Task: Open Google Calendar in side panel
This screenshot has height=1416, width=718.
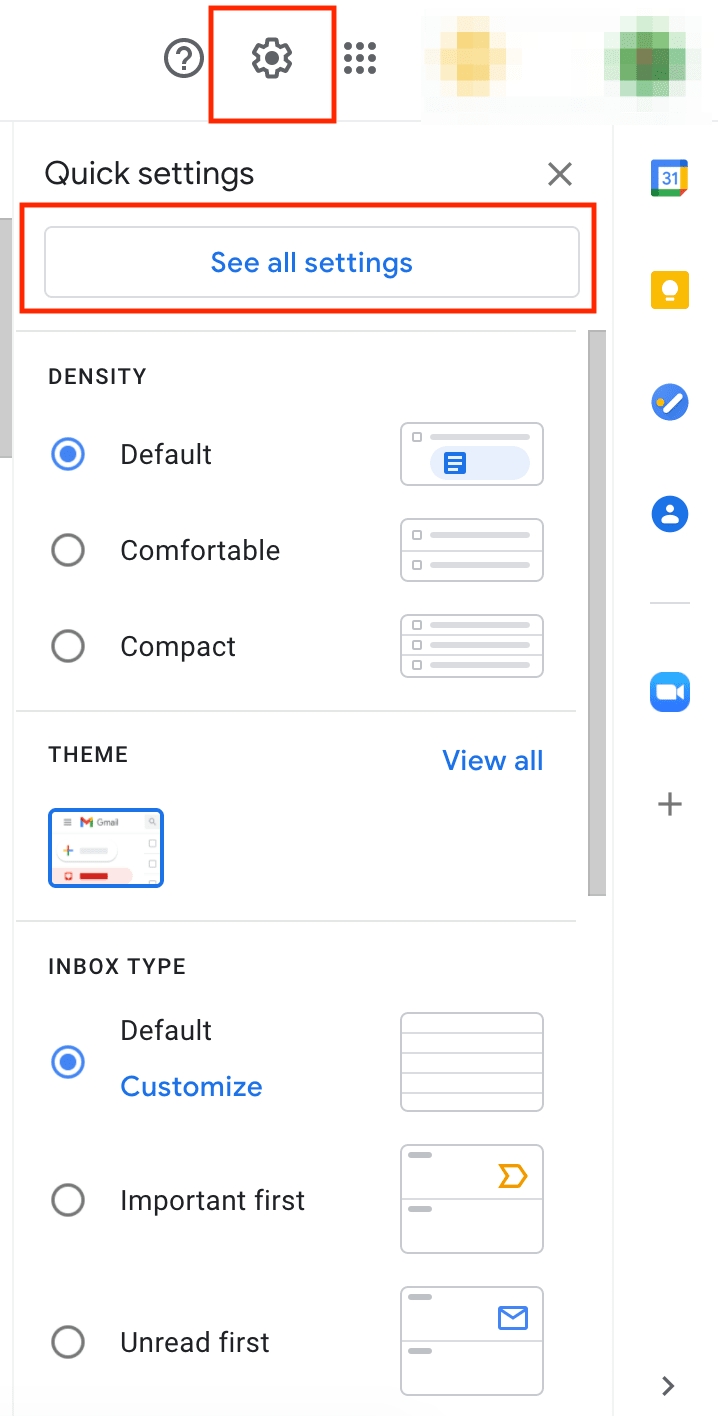Action: pos(670,178)
